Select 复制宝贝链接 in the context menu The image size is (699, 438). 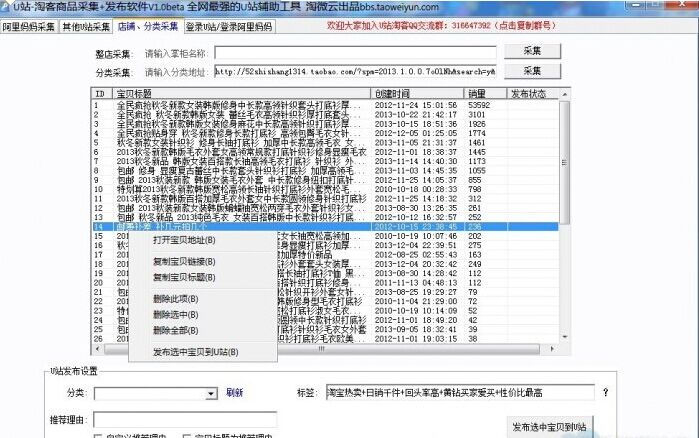[184, 261]
